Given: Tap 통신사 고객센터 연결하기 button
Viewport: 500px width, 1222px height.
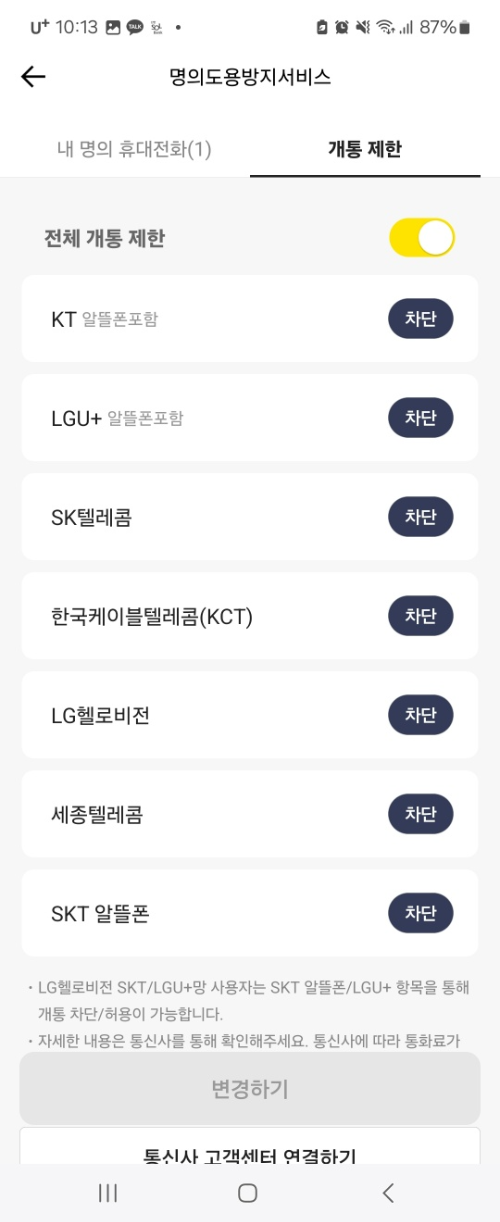Looking at the screenshot, I should [x=250, y=1148].
